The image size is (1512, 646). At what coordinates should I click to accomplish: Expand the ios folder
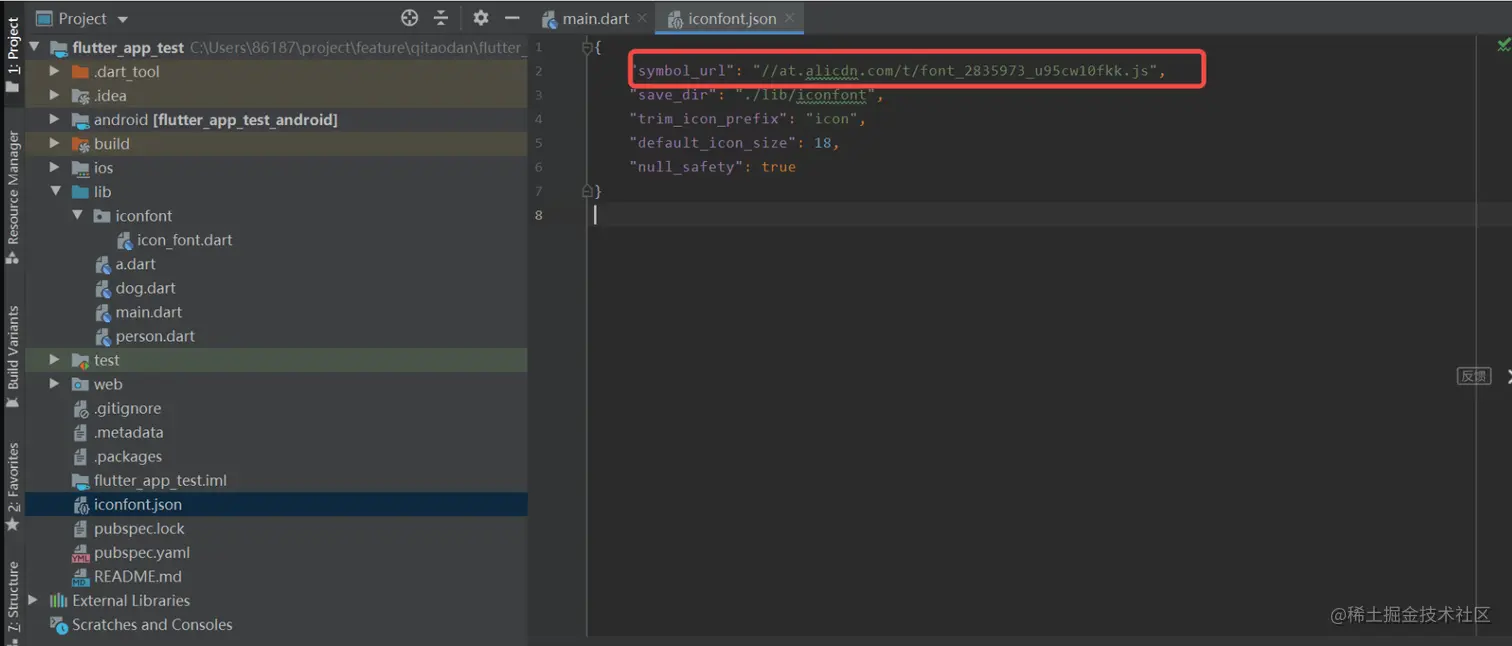(55, 167)
